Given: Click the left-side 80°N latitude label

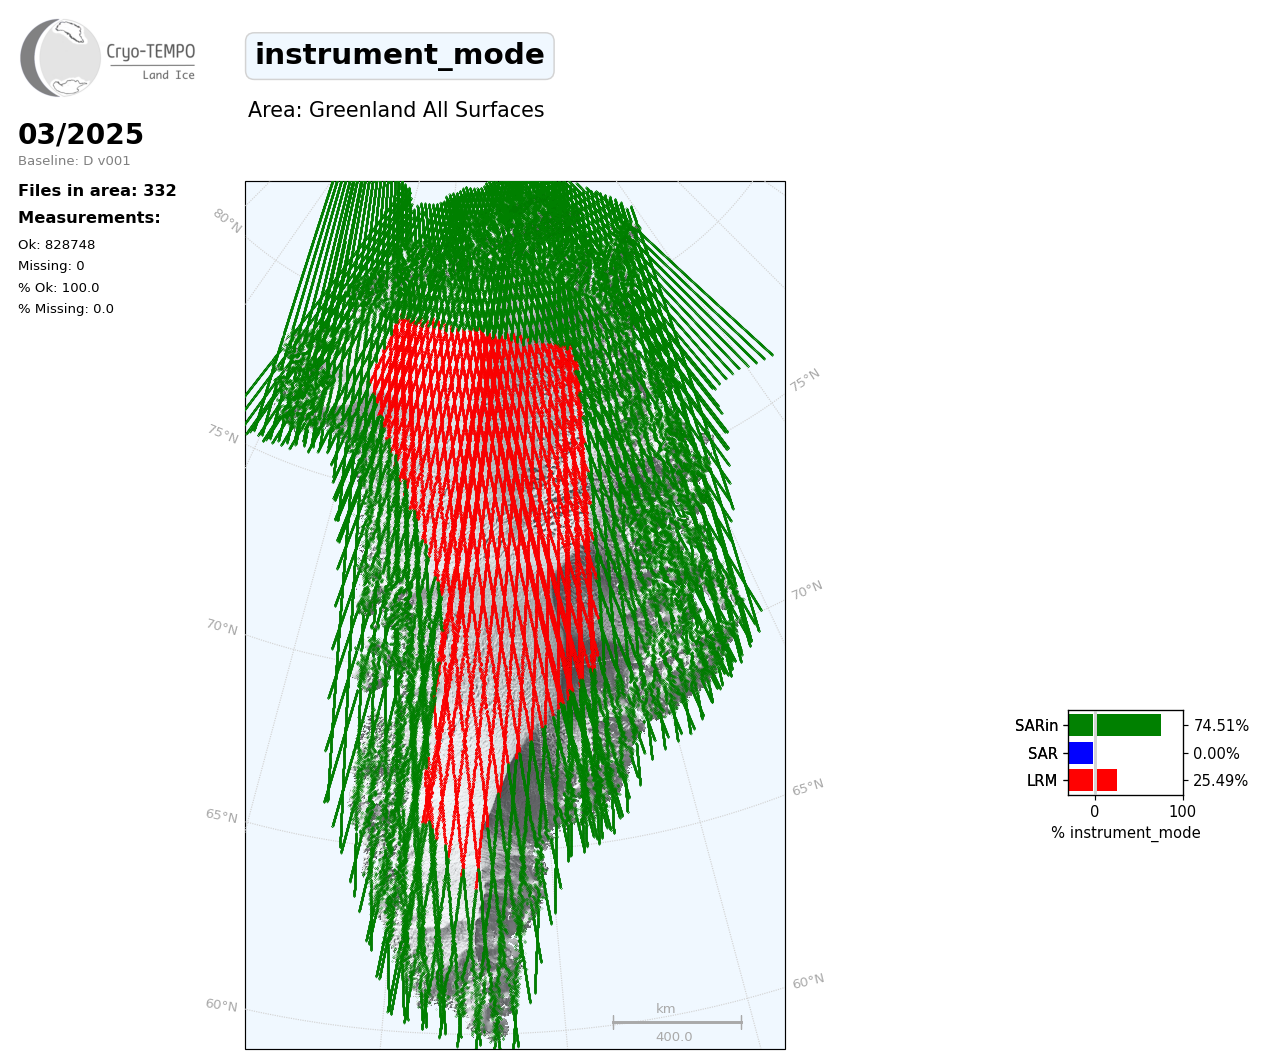Looking at the screenshot, I should [227, 221].
